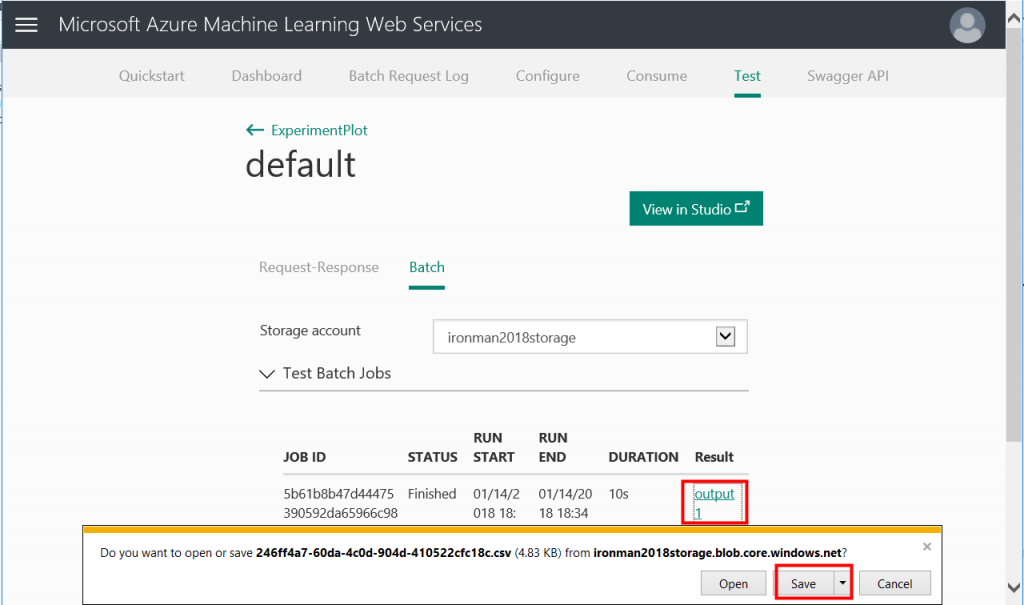Click the STATUS column header

click(432, 457)
